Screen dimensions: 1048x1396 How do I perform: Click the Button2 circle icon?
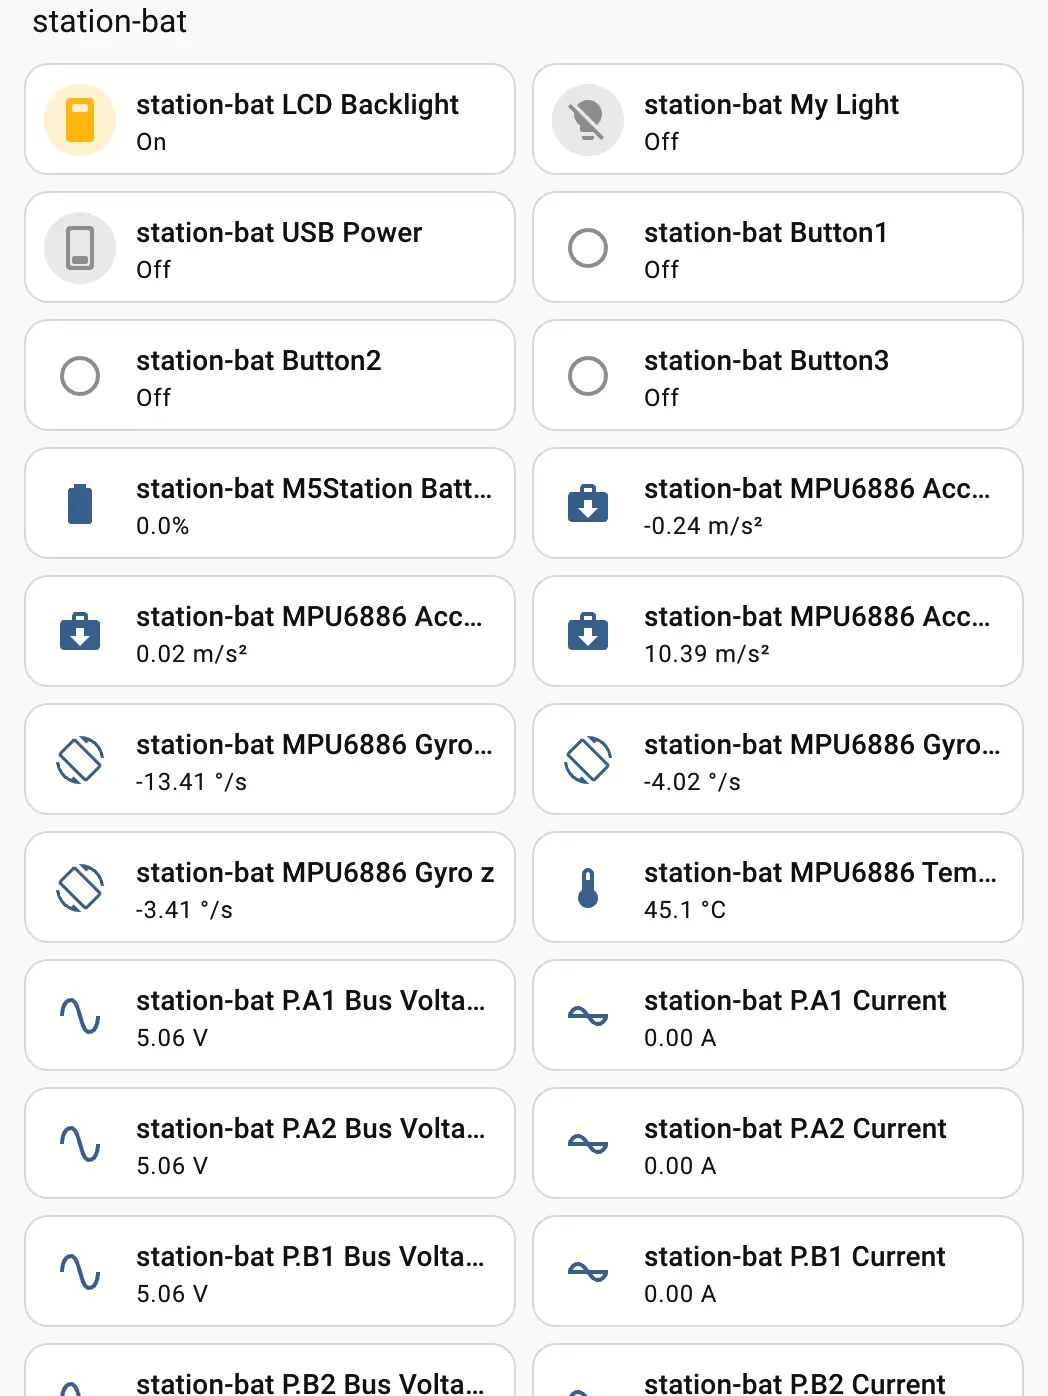click(80, 376)
